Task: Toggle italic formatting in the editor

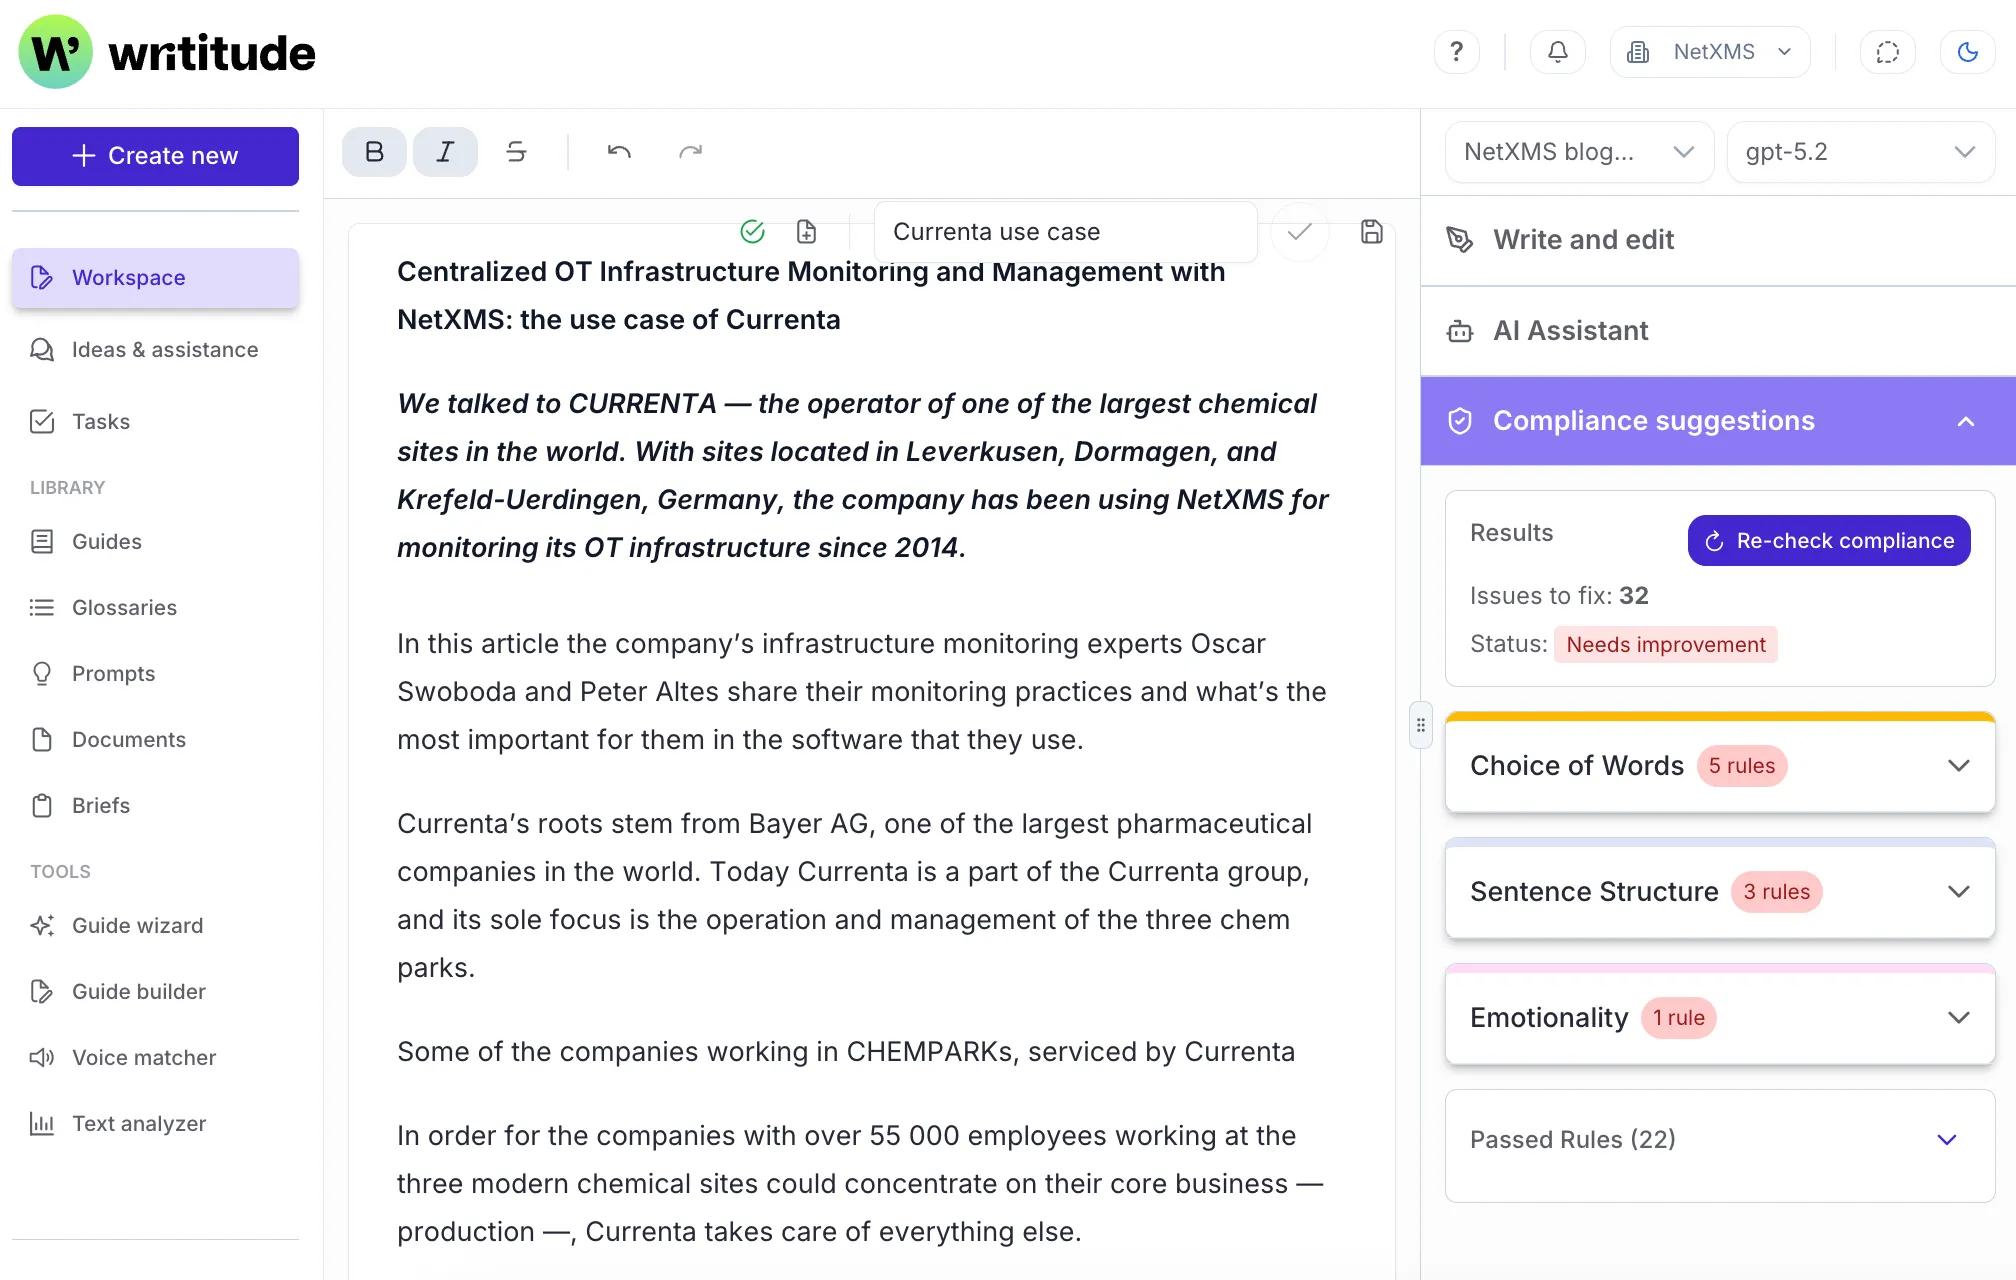Action: coord(445,152)
